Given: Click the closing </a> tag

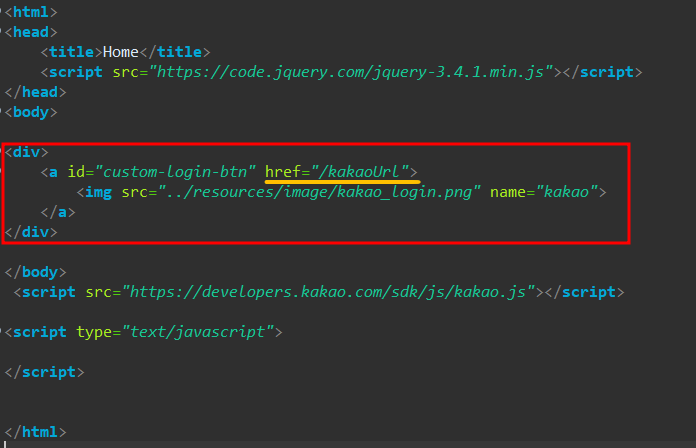Looking at the screenshot, I should point(58,212).
